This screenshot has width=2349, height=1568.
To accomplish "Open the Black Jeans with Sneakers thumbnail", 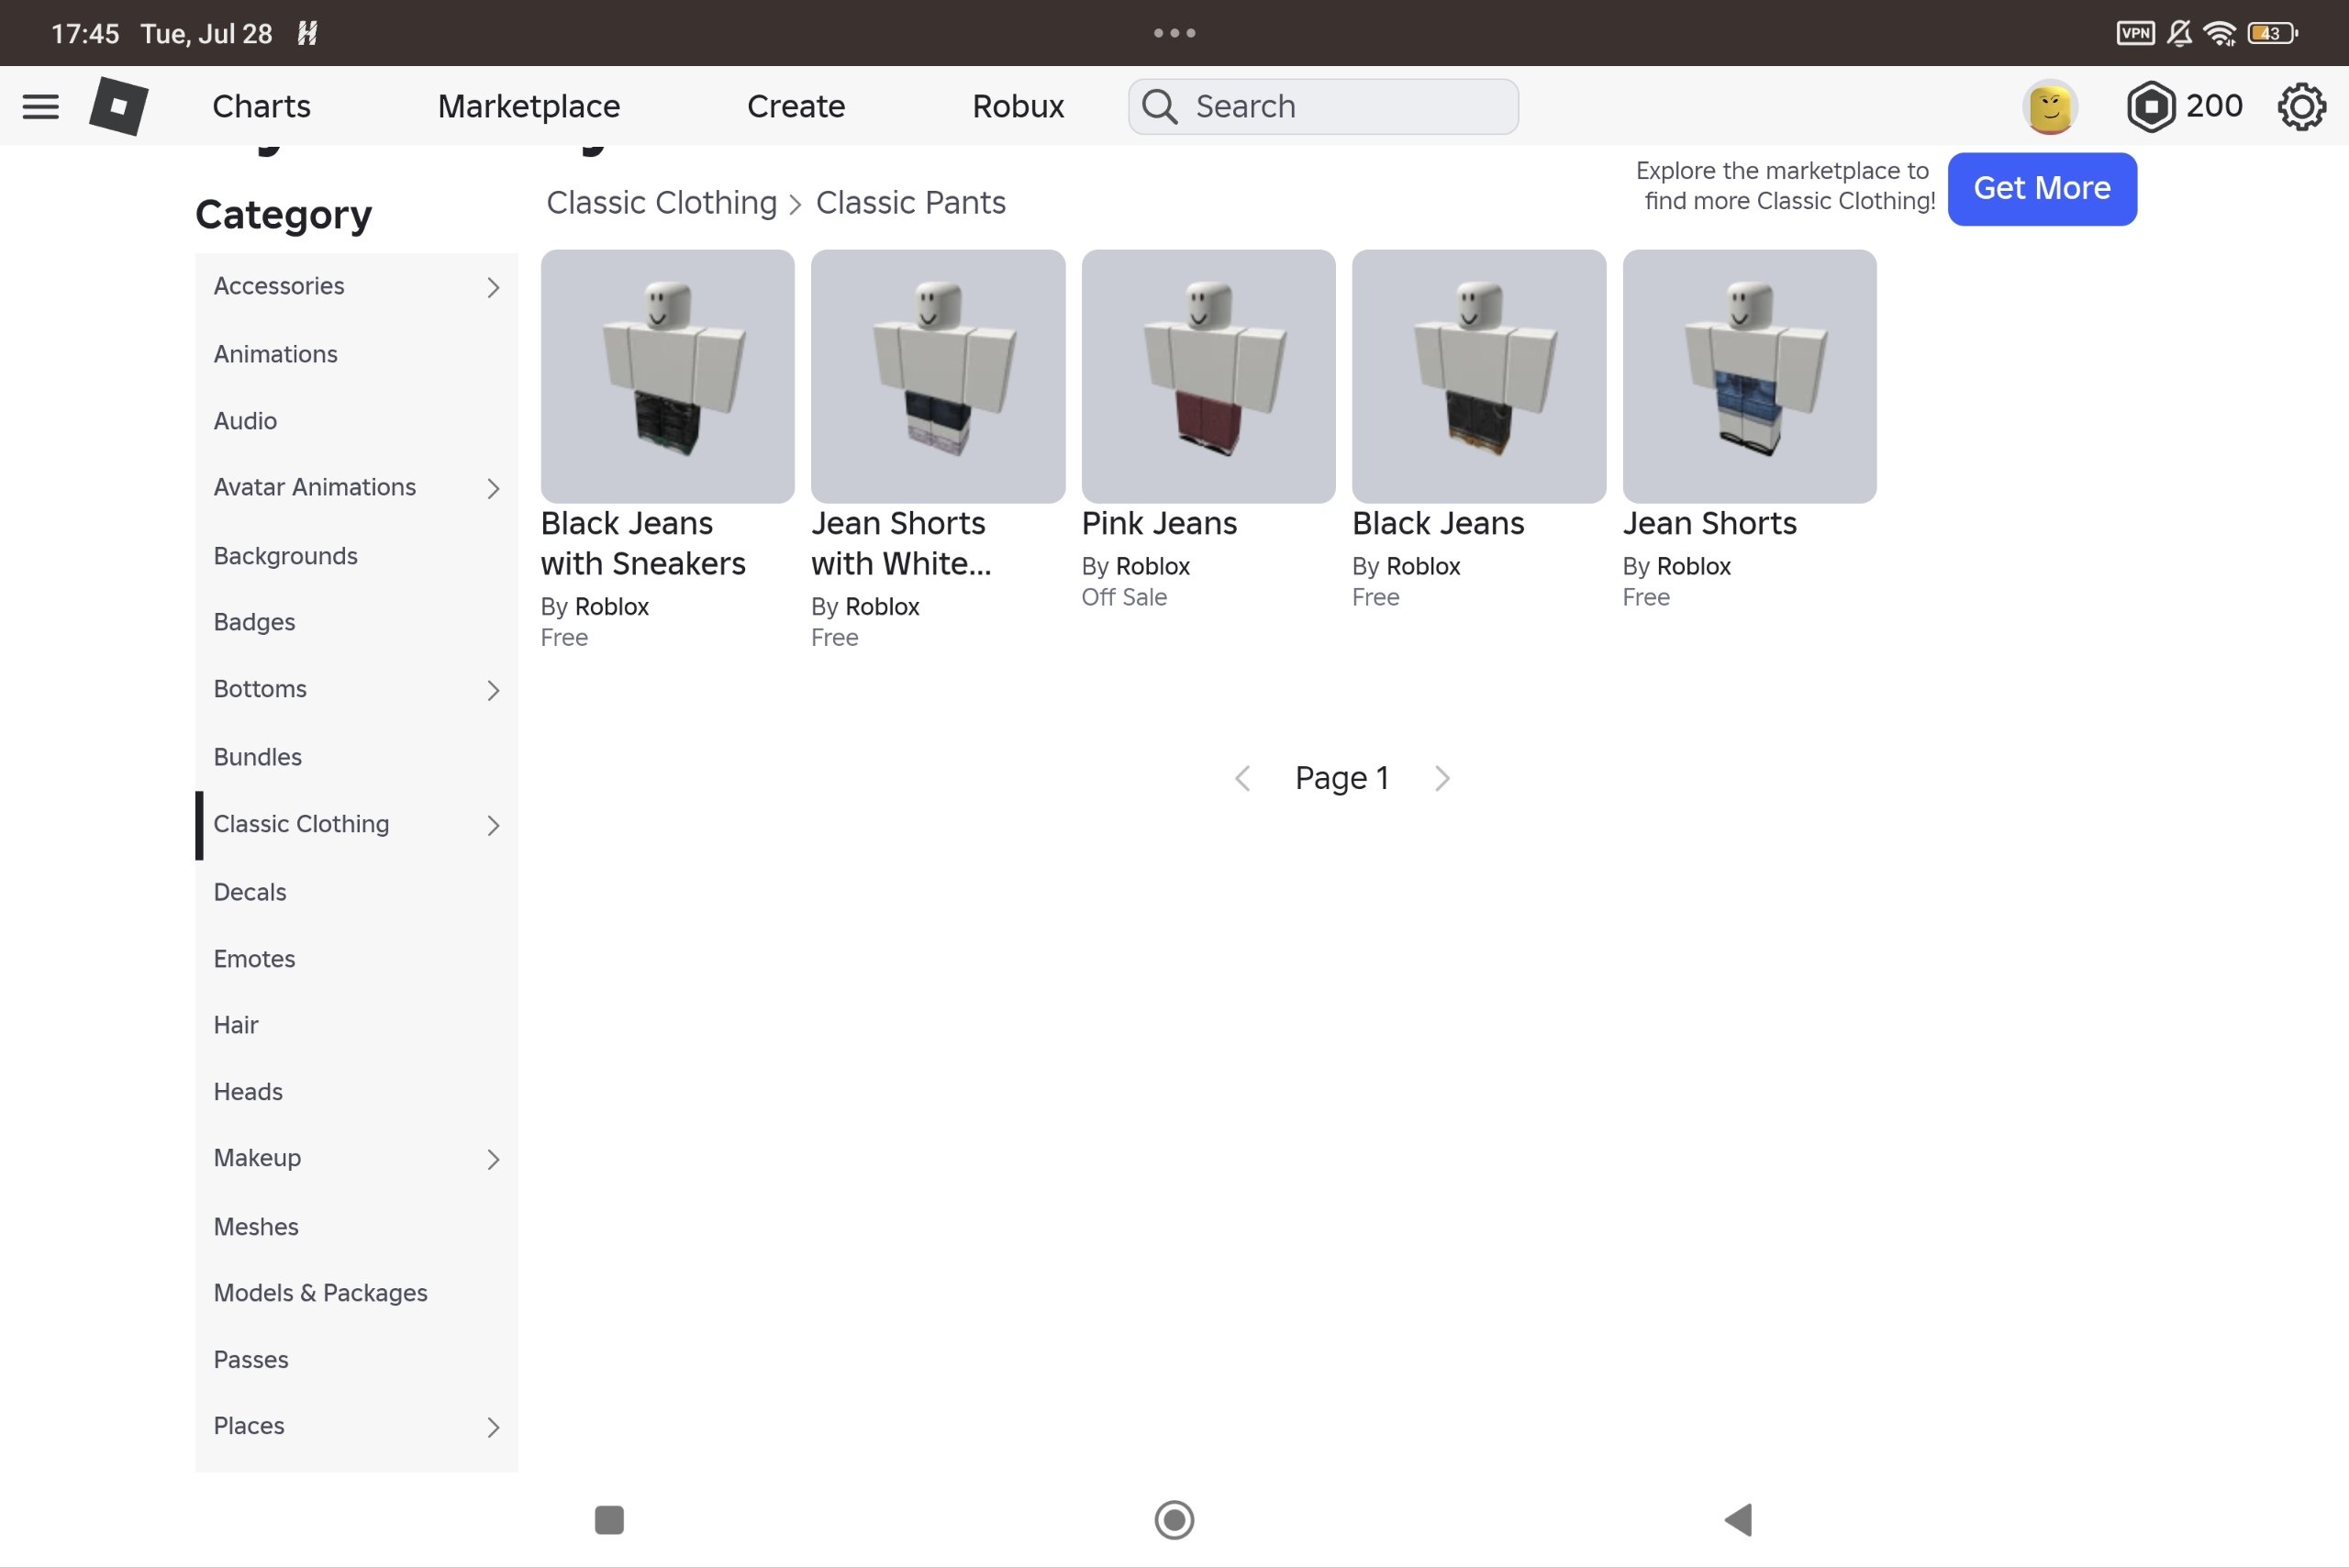I will [x=667, y=376].
